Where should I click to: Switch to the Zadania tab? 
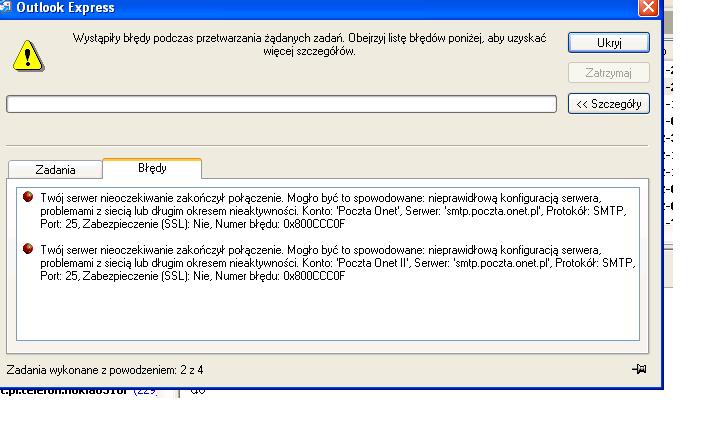55,170
